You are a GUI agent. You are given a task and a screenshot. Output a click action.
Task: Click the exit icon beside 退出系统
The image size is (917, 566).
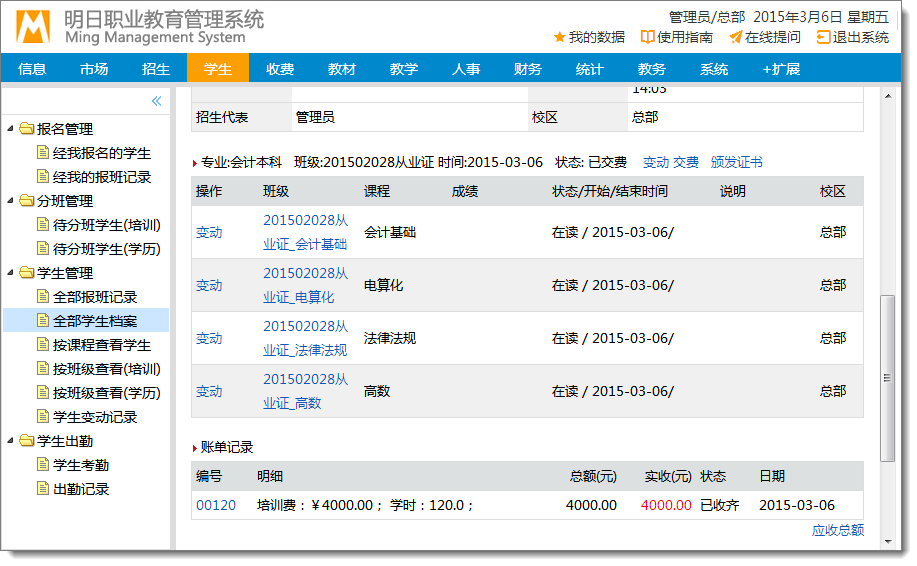823,37
